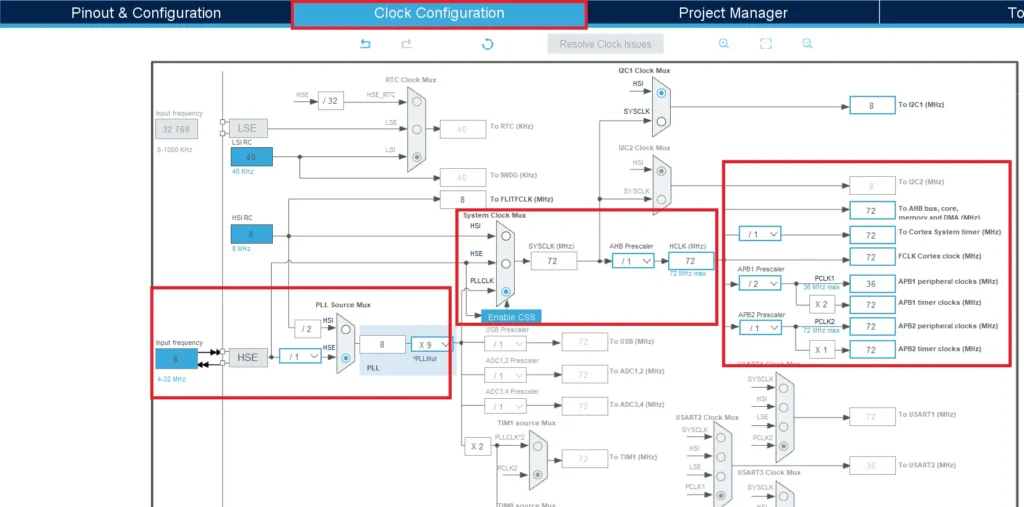The height and width of the screenshot is (507, 1024).
Task: Open the APB1 Prescaler dropdown
Action: click(760, 284)
